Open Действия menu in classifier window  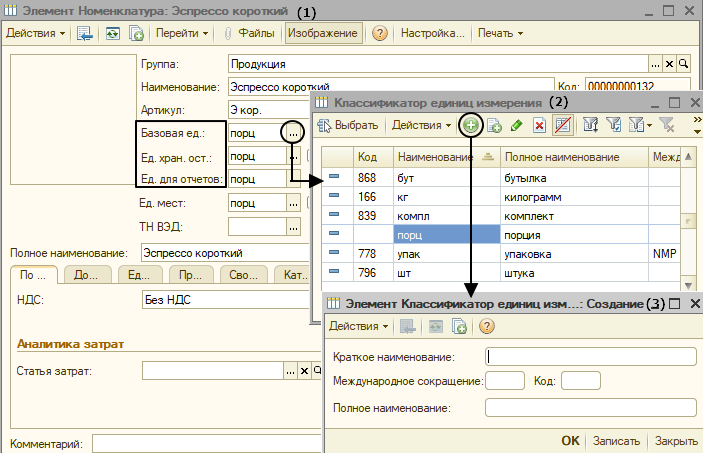pos(421,125)
